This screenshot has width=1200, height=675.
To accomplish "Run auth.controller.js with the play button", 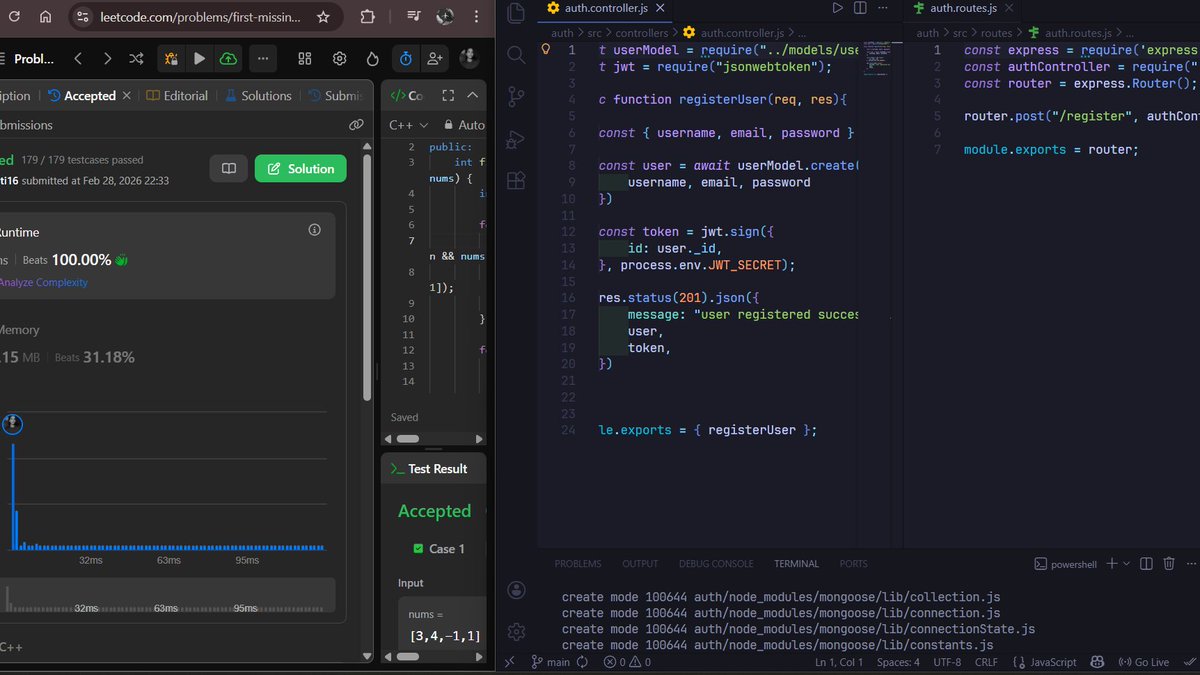I will click(838, 8).
